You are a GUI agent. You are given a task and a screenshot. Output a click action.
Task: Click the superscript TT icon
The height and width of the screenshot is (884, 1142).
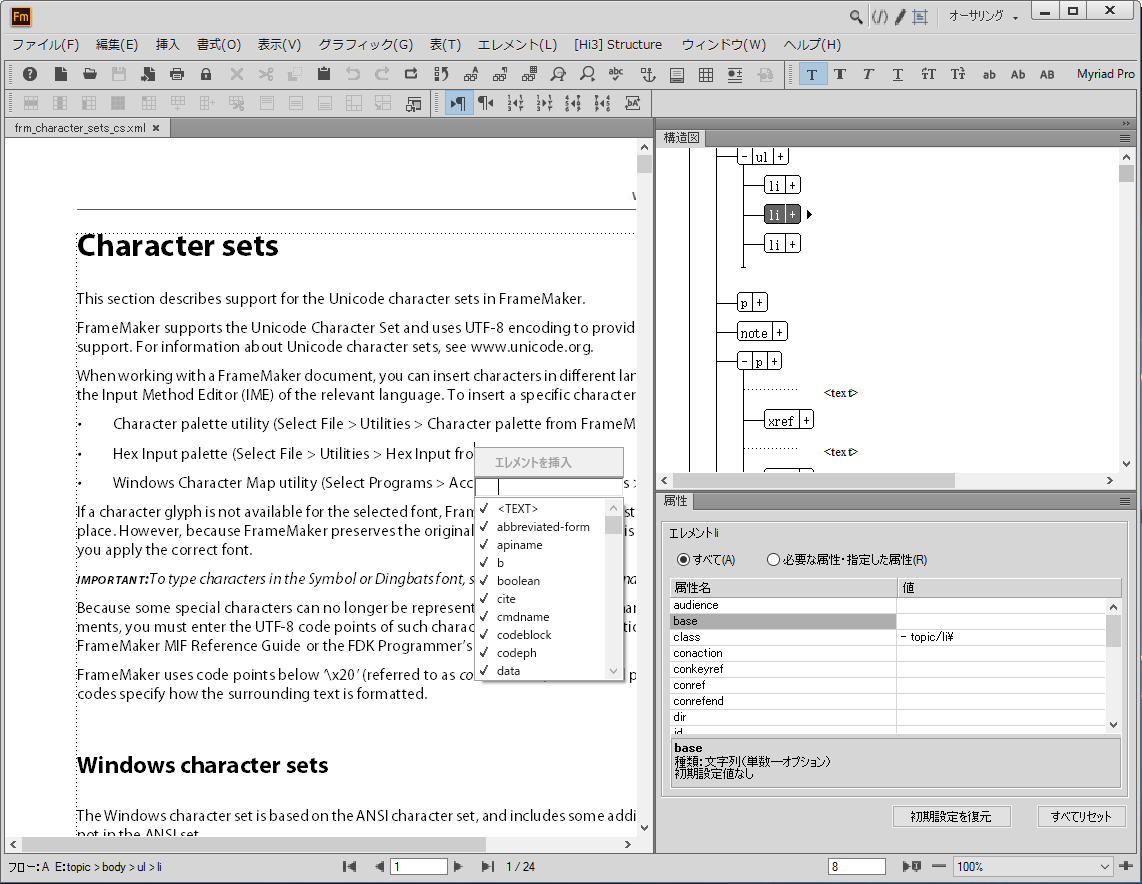click(930, 74)
